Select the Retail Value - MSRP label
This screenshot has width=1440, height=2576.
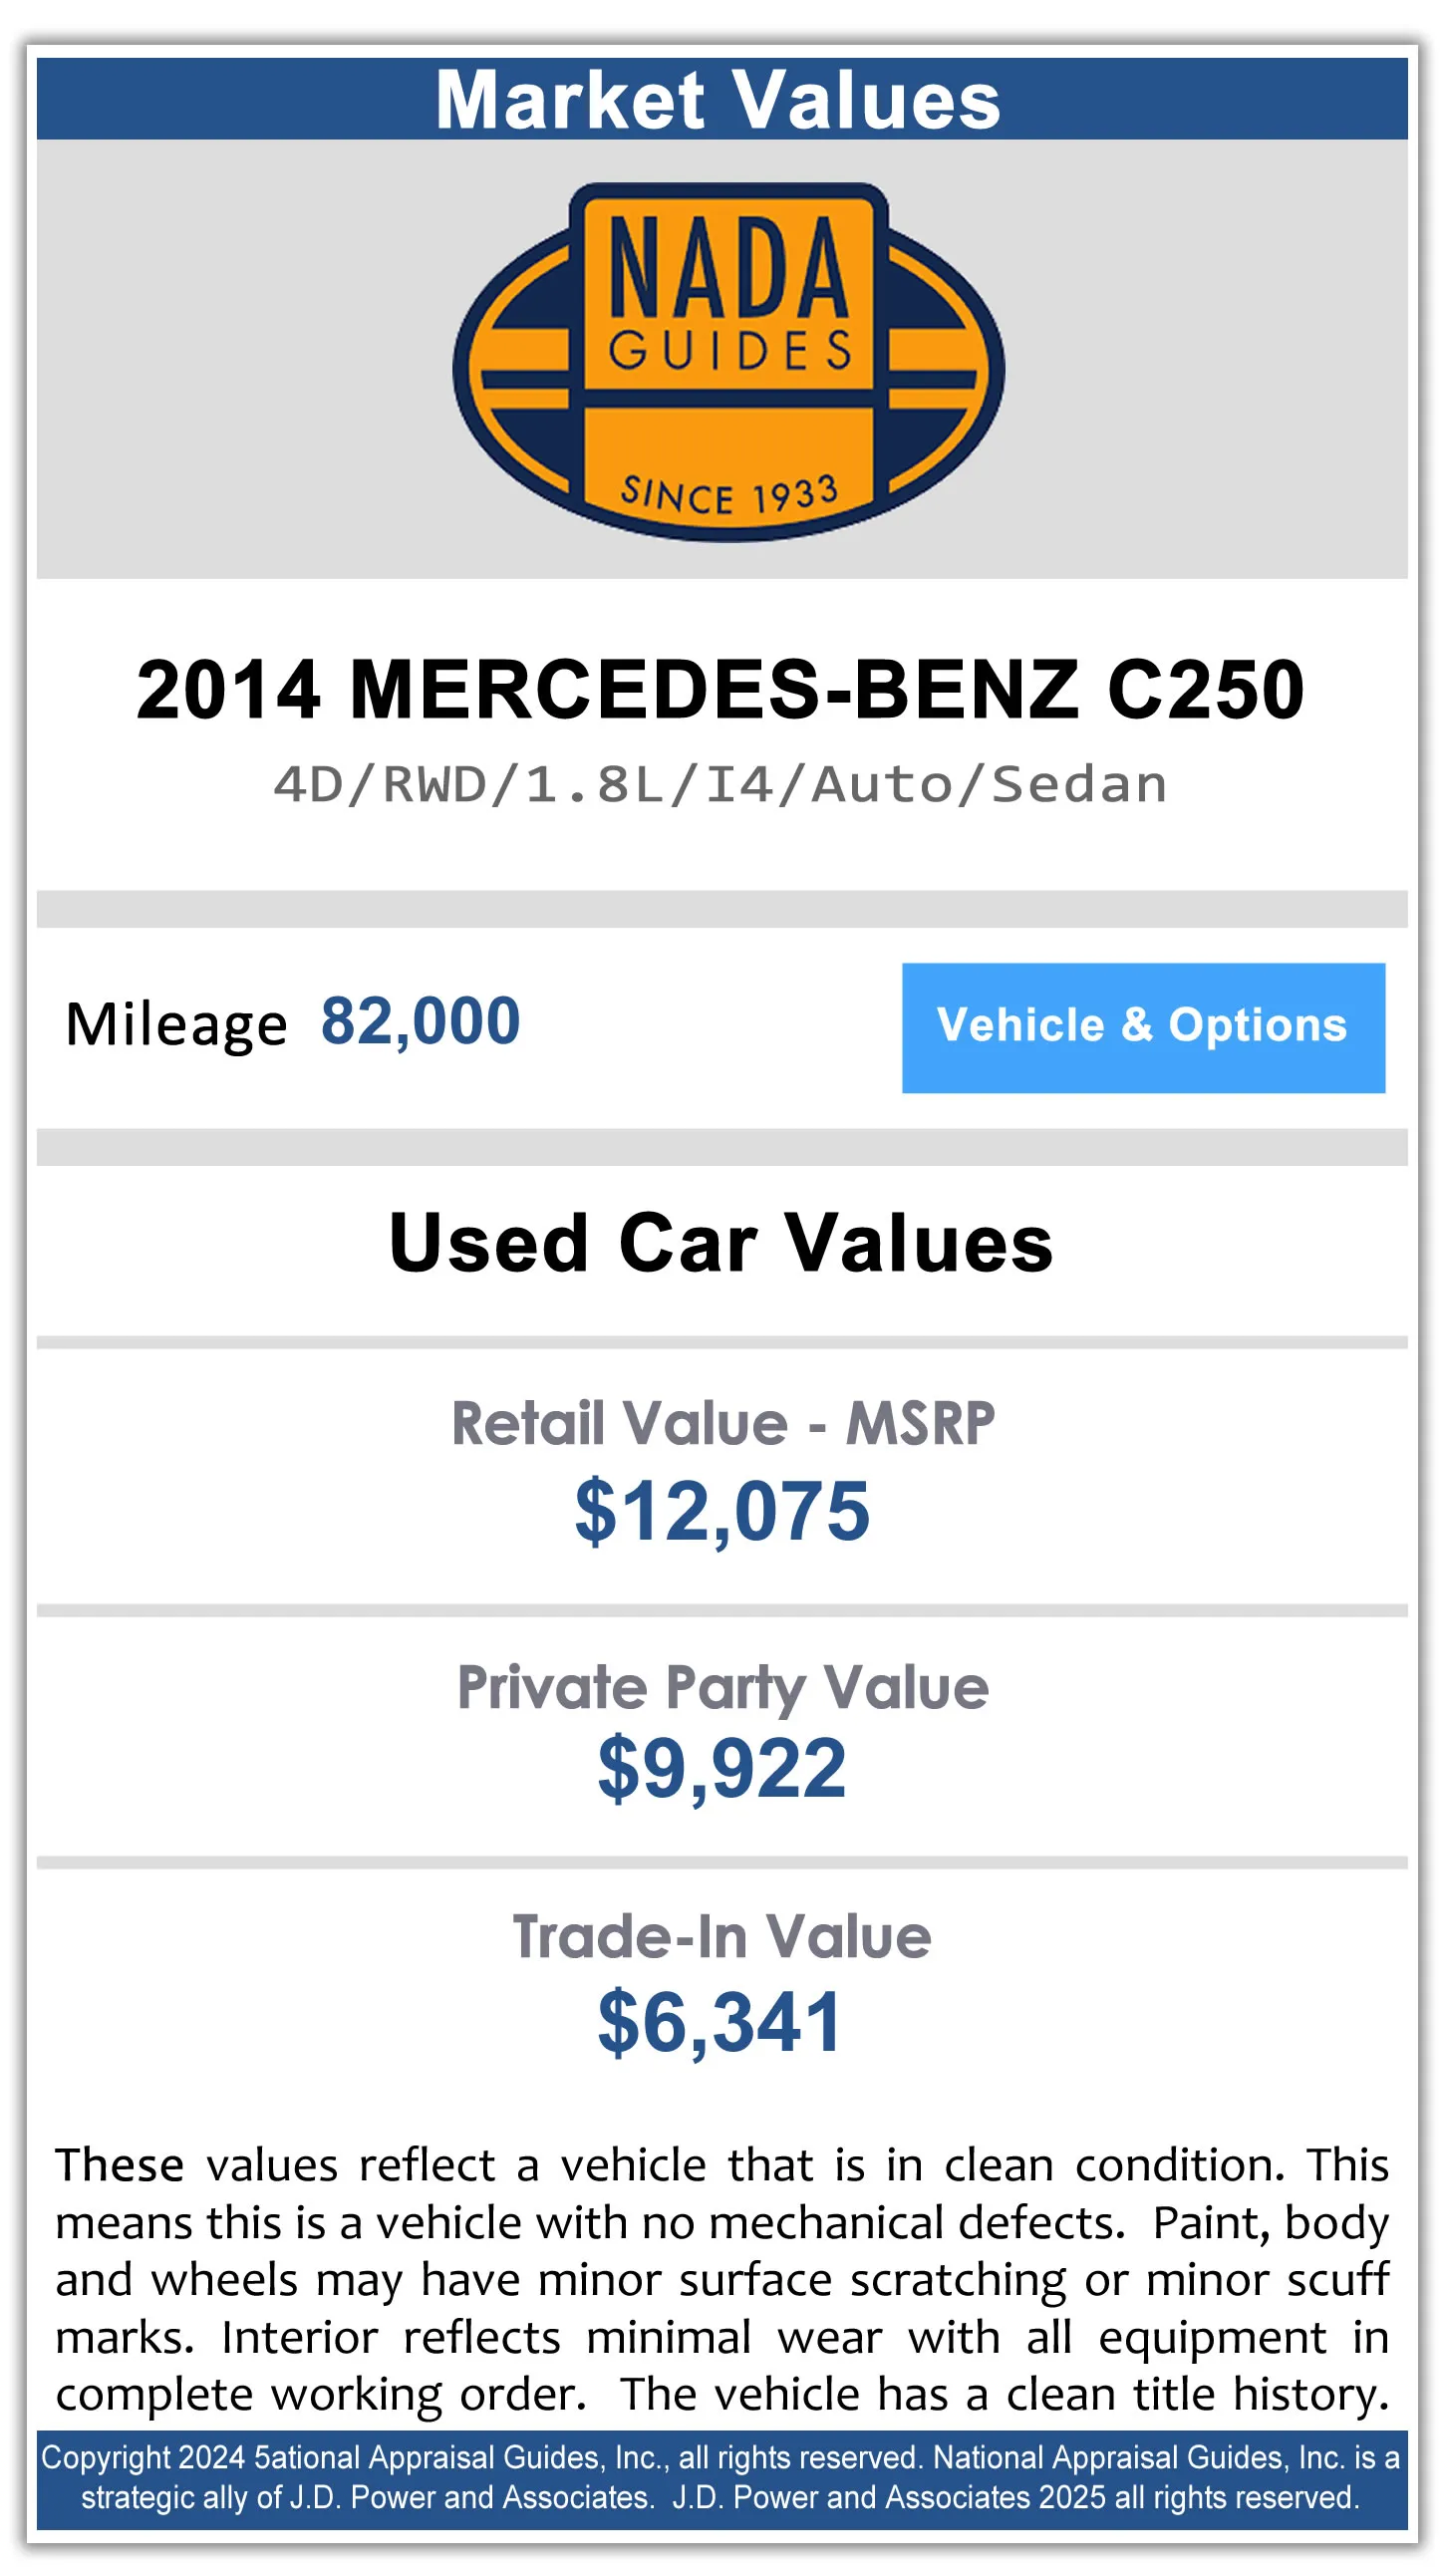tap(722, 1423)
